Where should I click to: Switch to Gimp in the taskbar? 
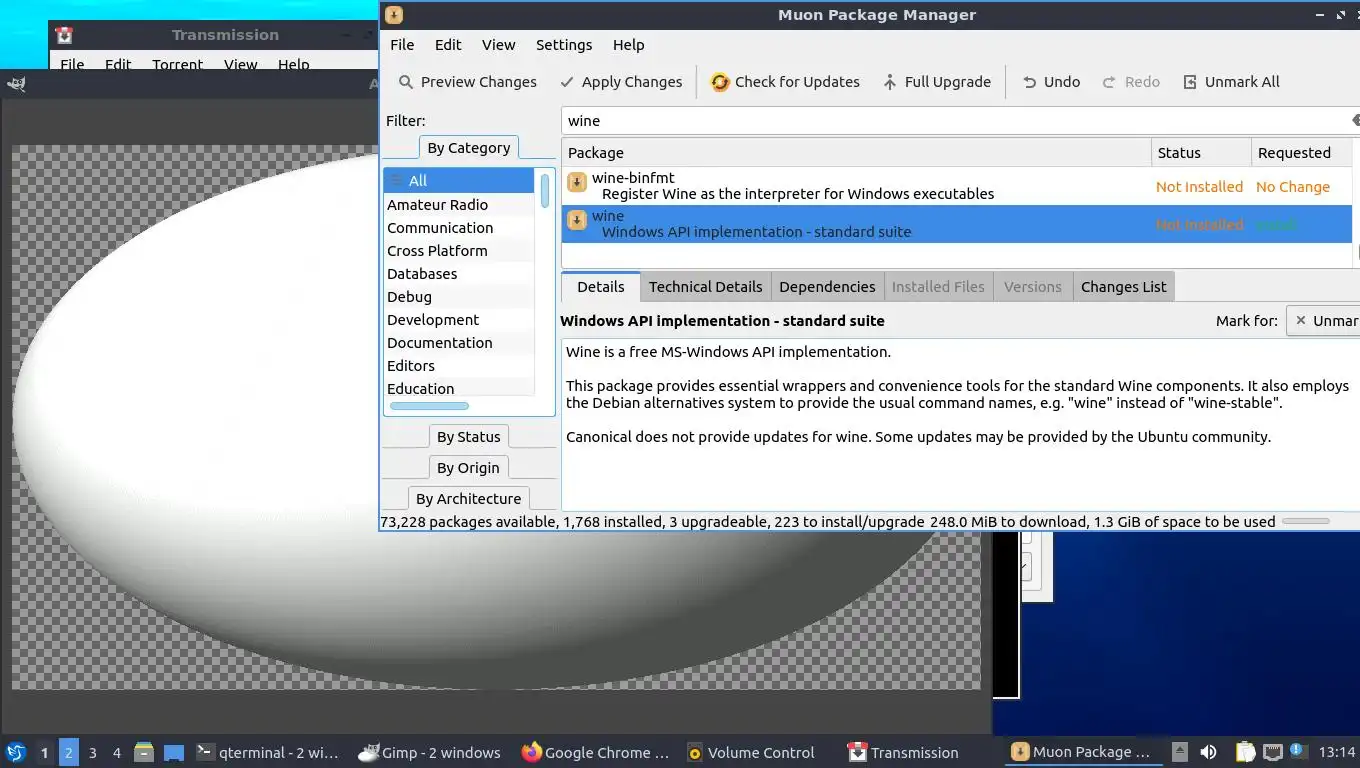click(x=430, y=752)
